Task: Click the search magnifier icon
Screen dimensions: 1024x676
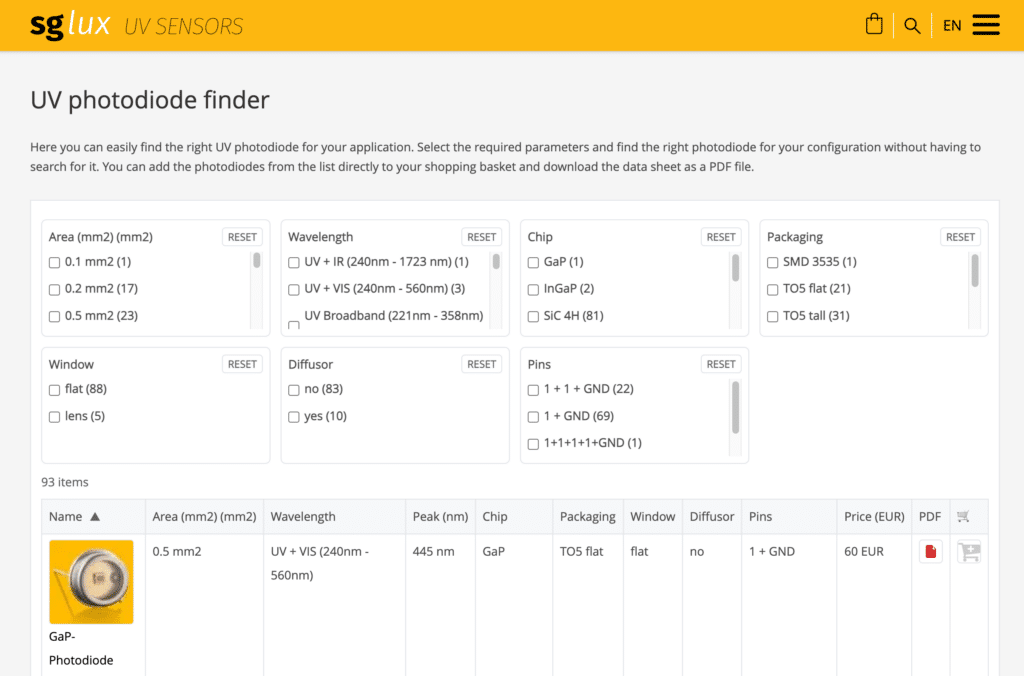Action: click(x=912, y=26)
